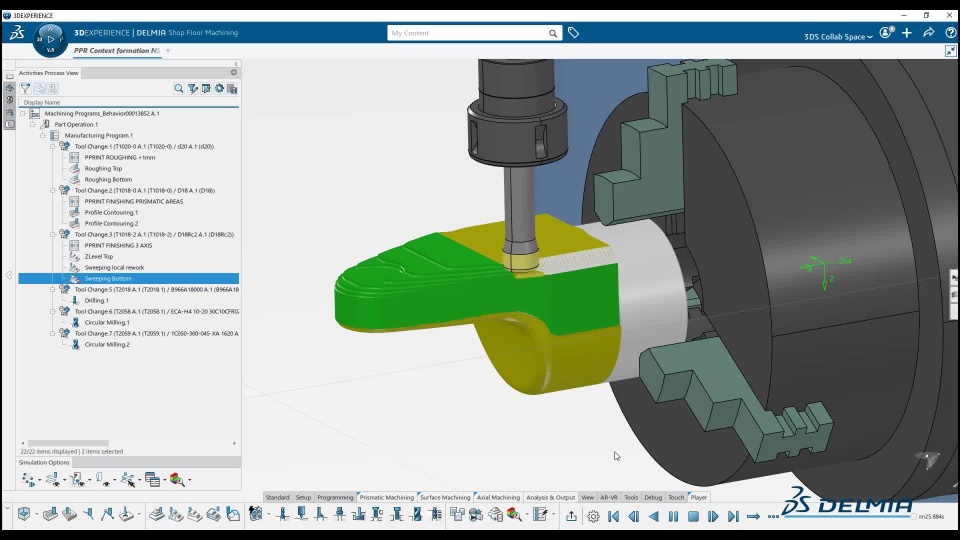Switch to Analysis & Output tab
The image size is (960, 540).
pos(550,497)
